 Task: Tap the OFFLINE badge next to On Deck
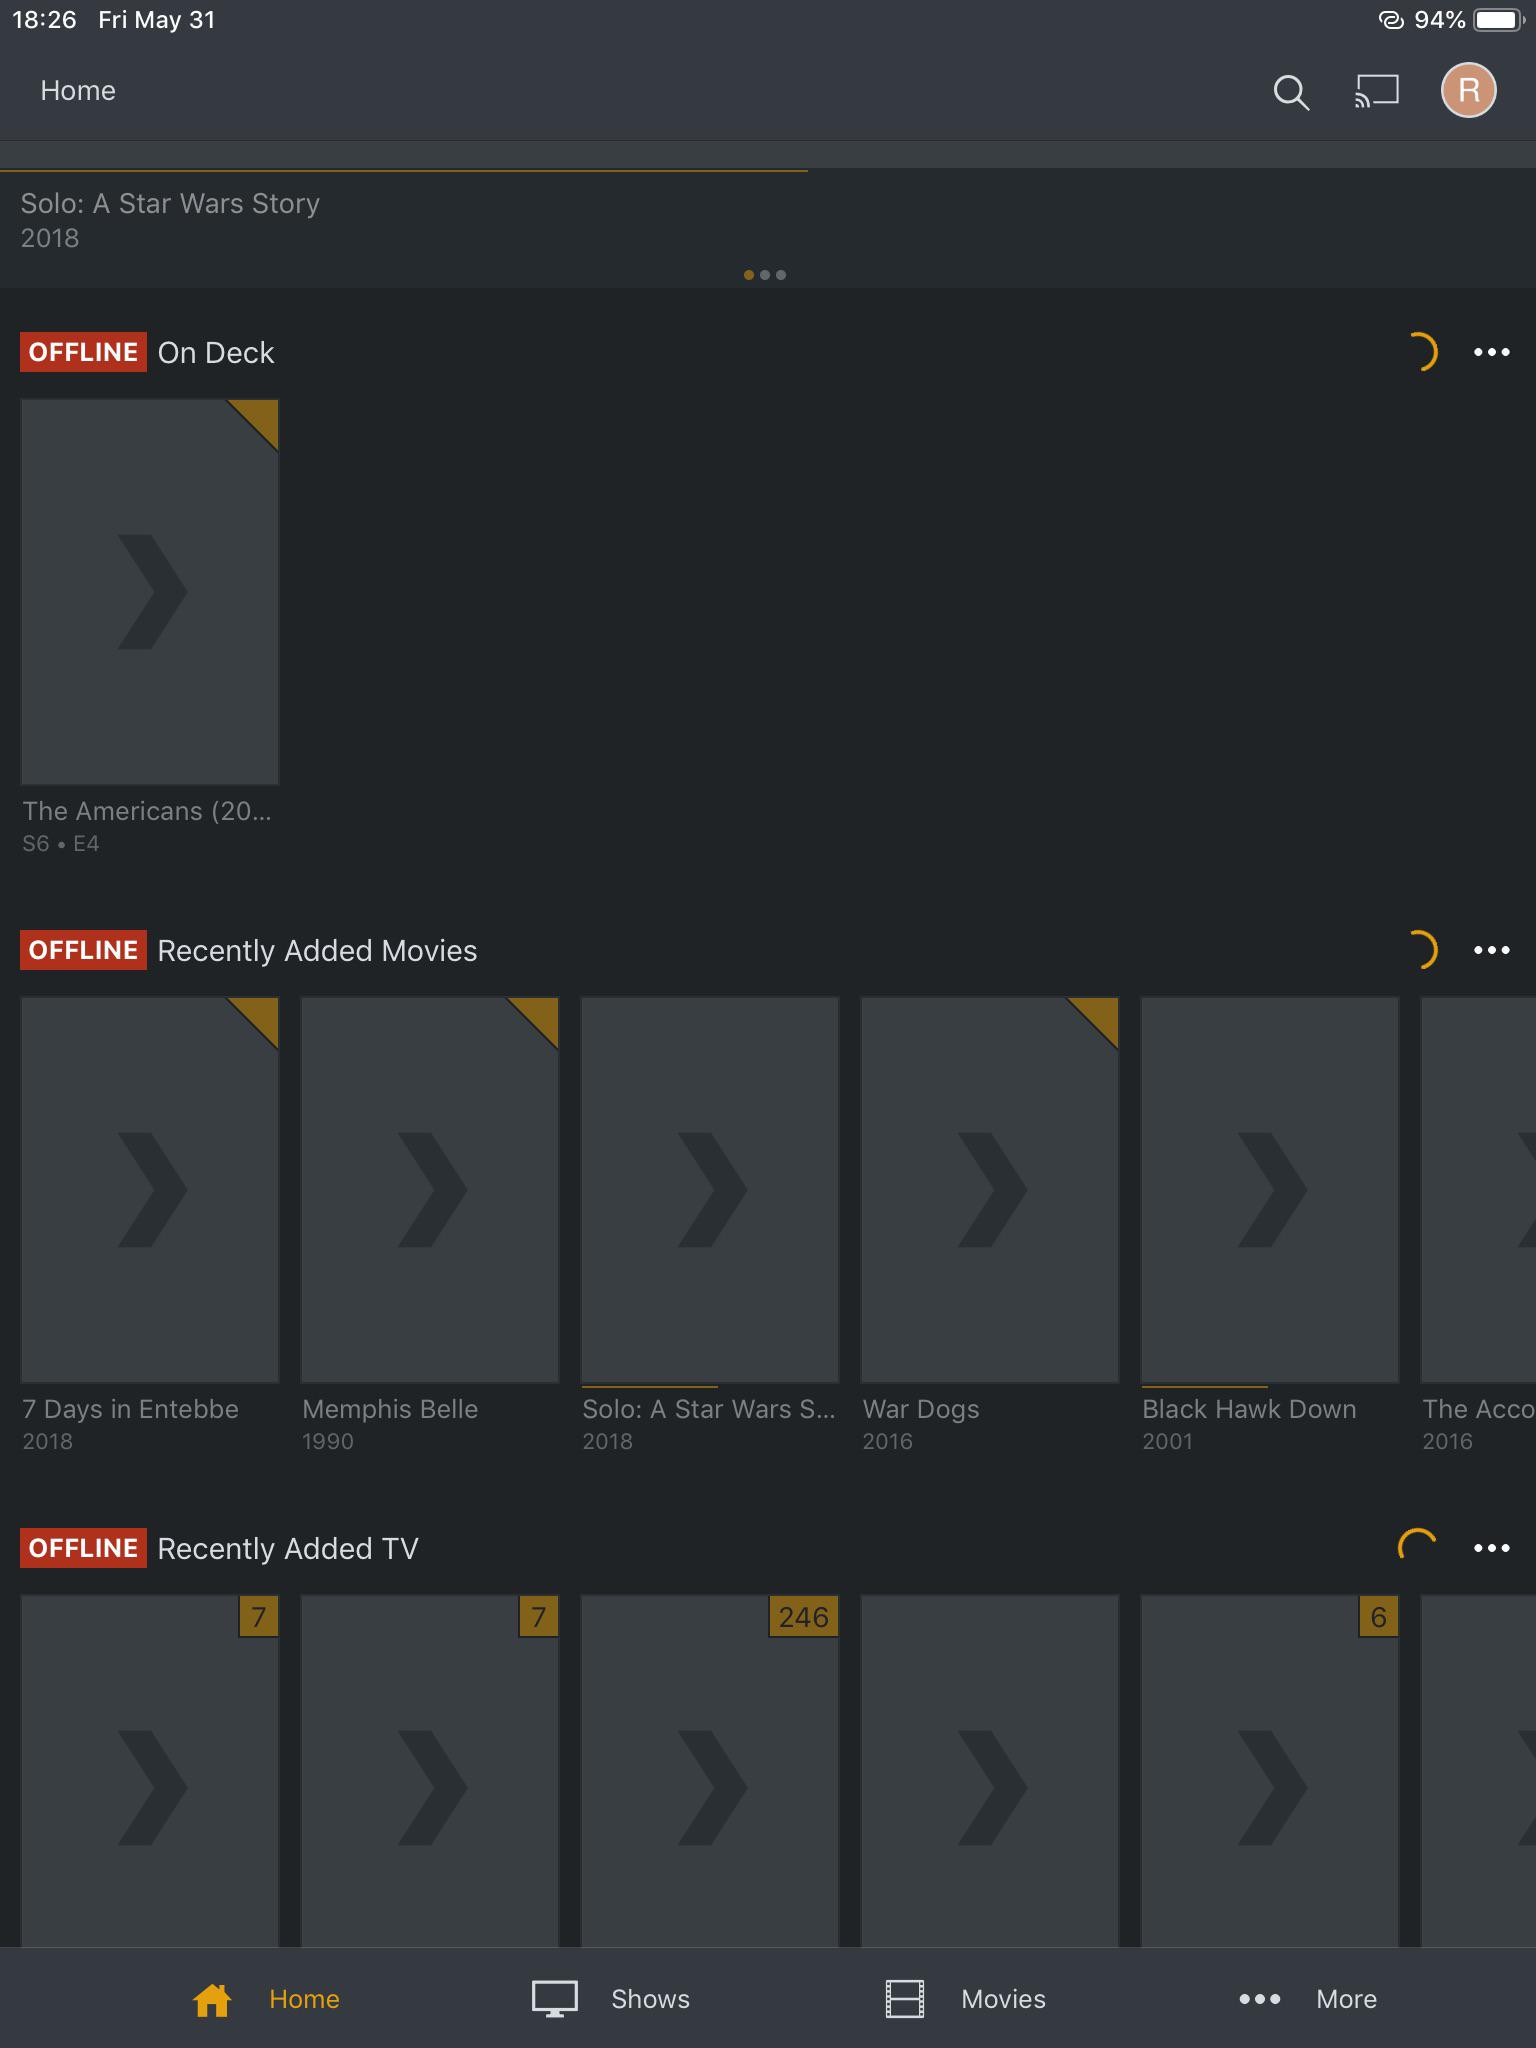83,352
